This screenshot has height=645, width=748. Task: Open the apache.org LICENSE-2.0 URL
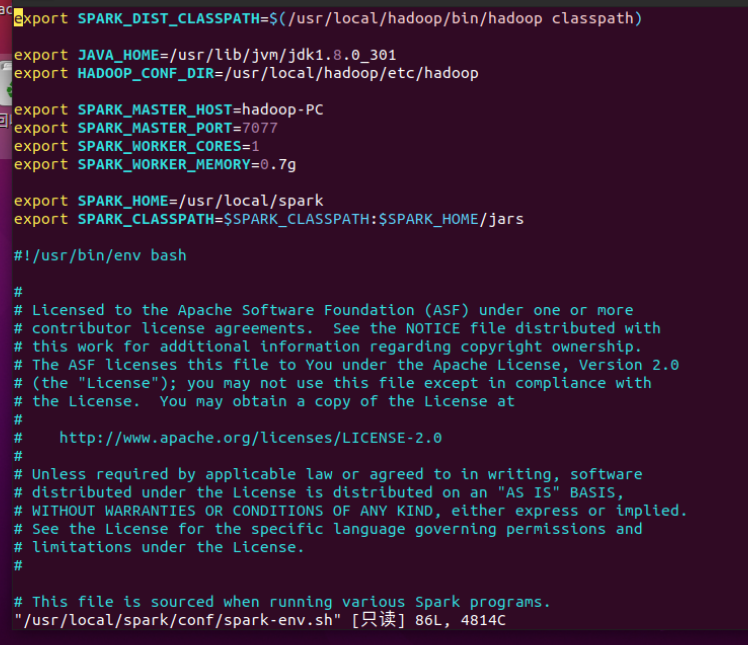(250, 438)
